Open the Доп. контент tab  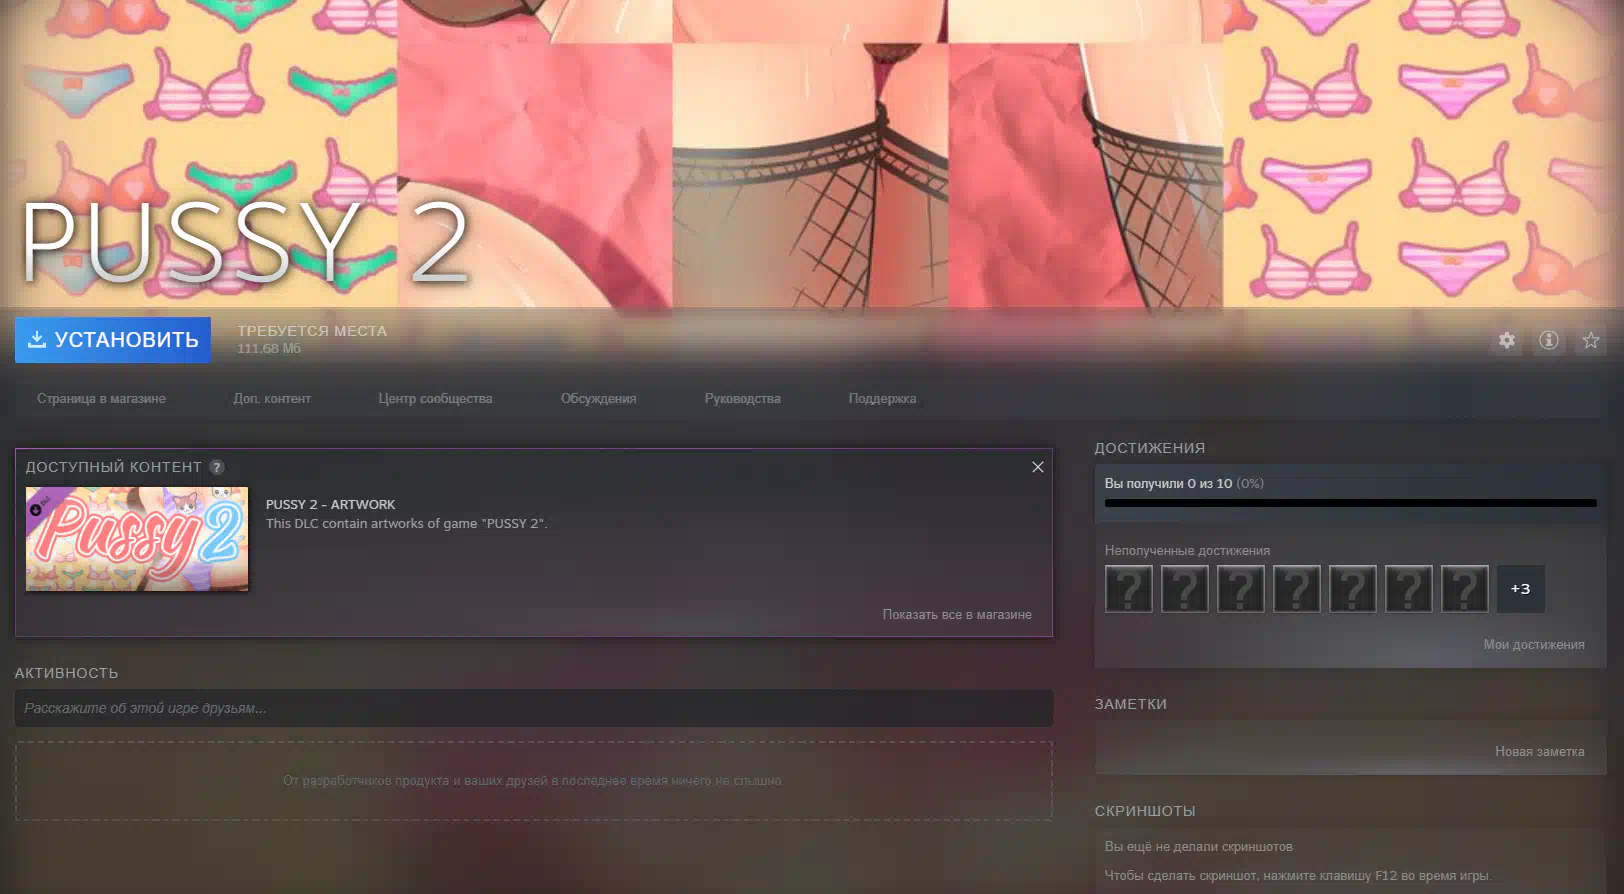click(272, 398)
